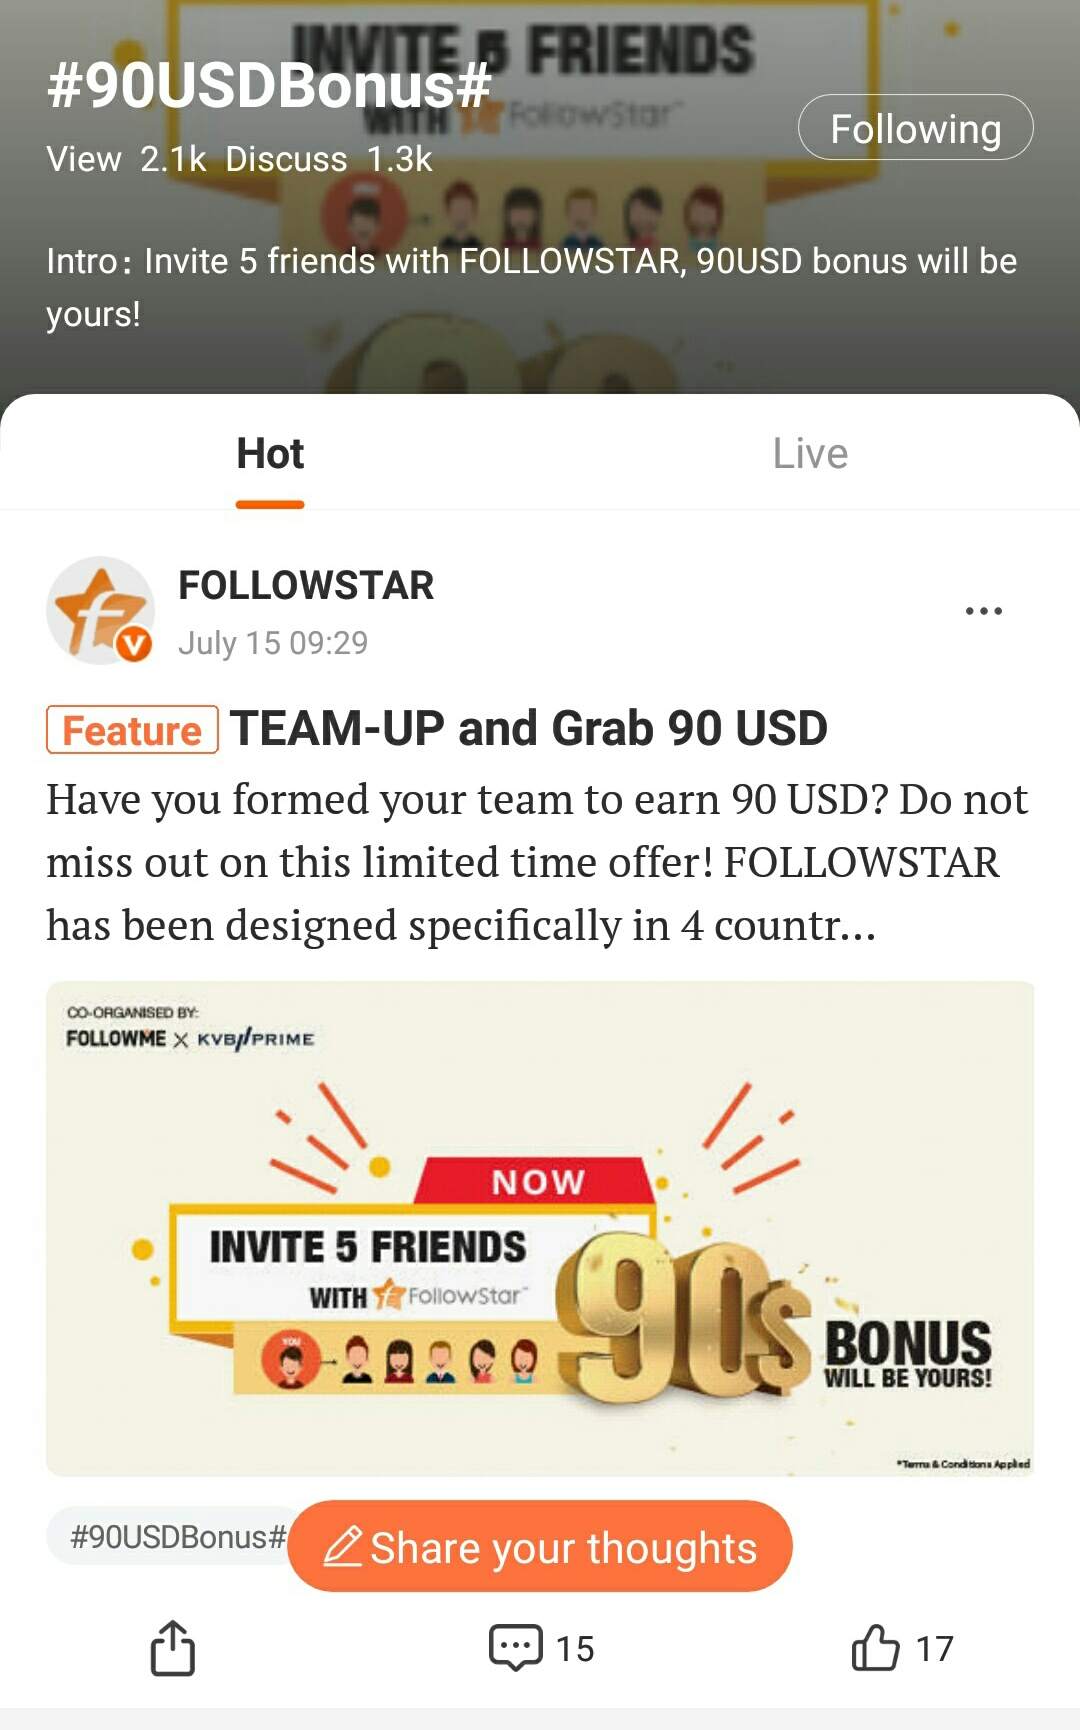
Task: Tap the orange verified V badge
Action: pyautogui.click(x=134, y=645)
